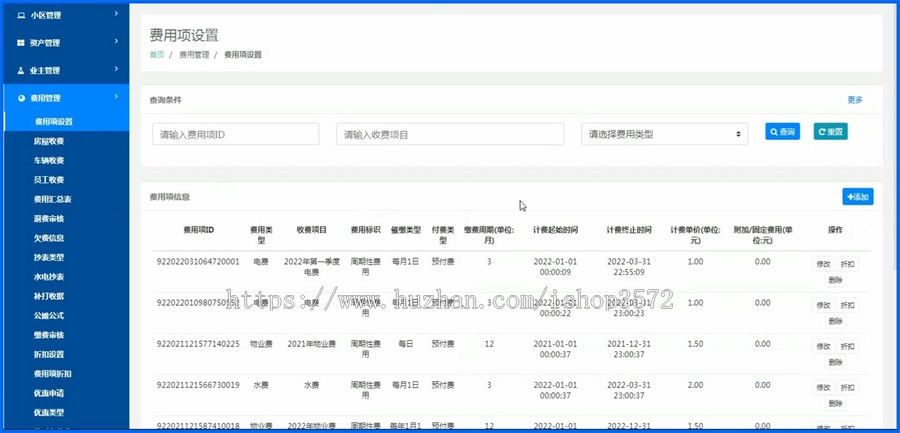
Task: Open 退费审核 in the sidebar
Action: point(49,219)
